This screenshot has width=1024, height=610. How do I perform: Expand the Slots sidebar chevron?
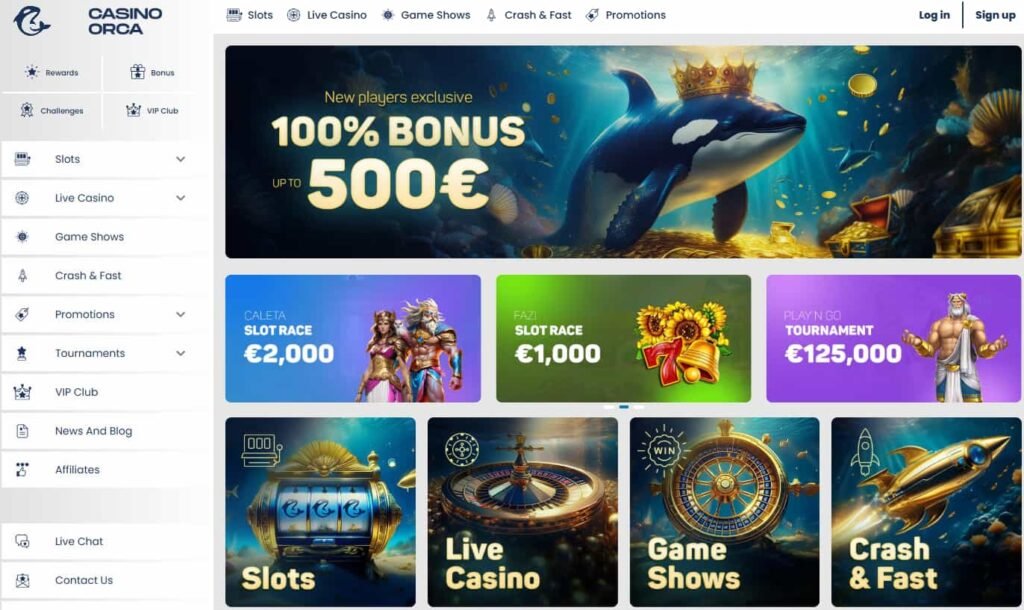click(181, 159)
